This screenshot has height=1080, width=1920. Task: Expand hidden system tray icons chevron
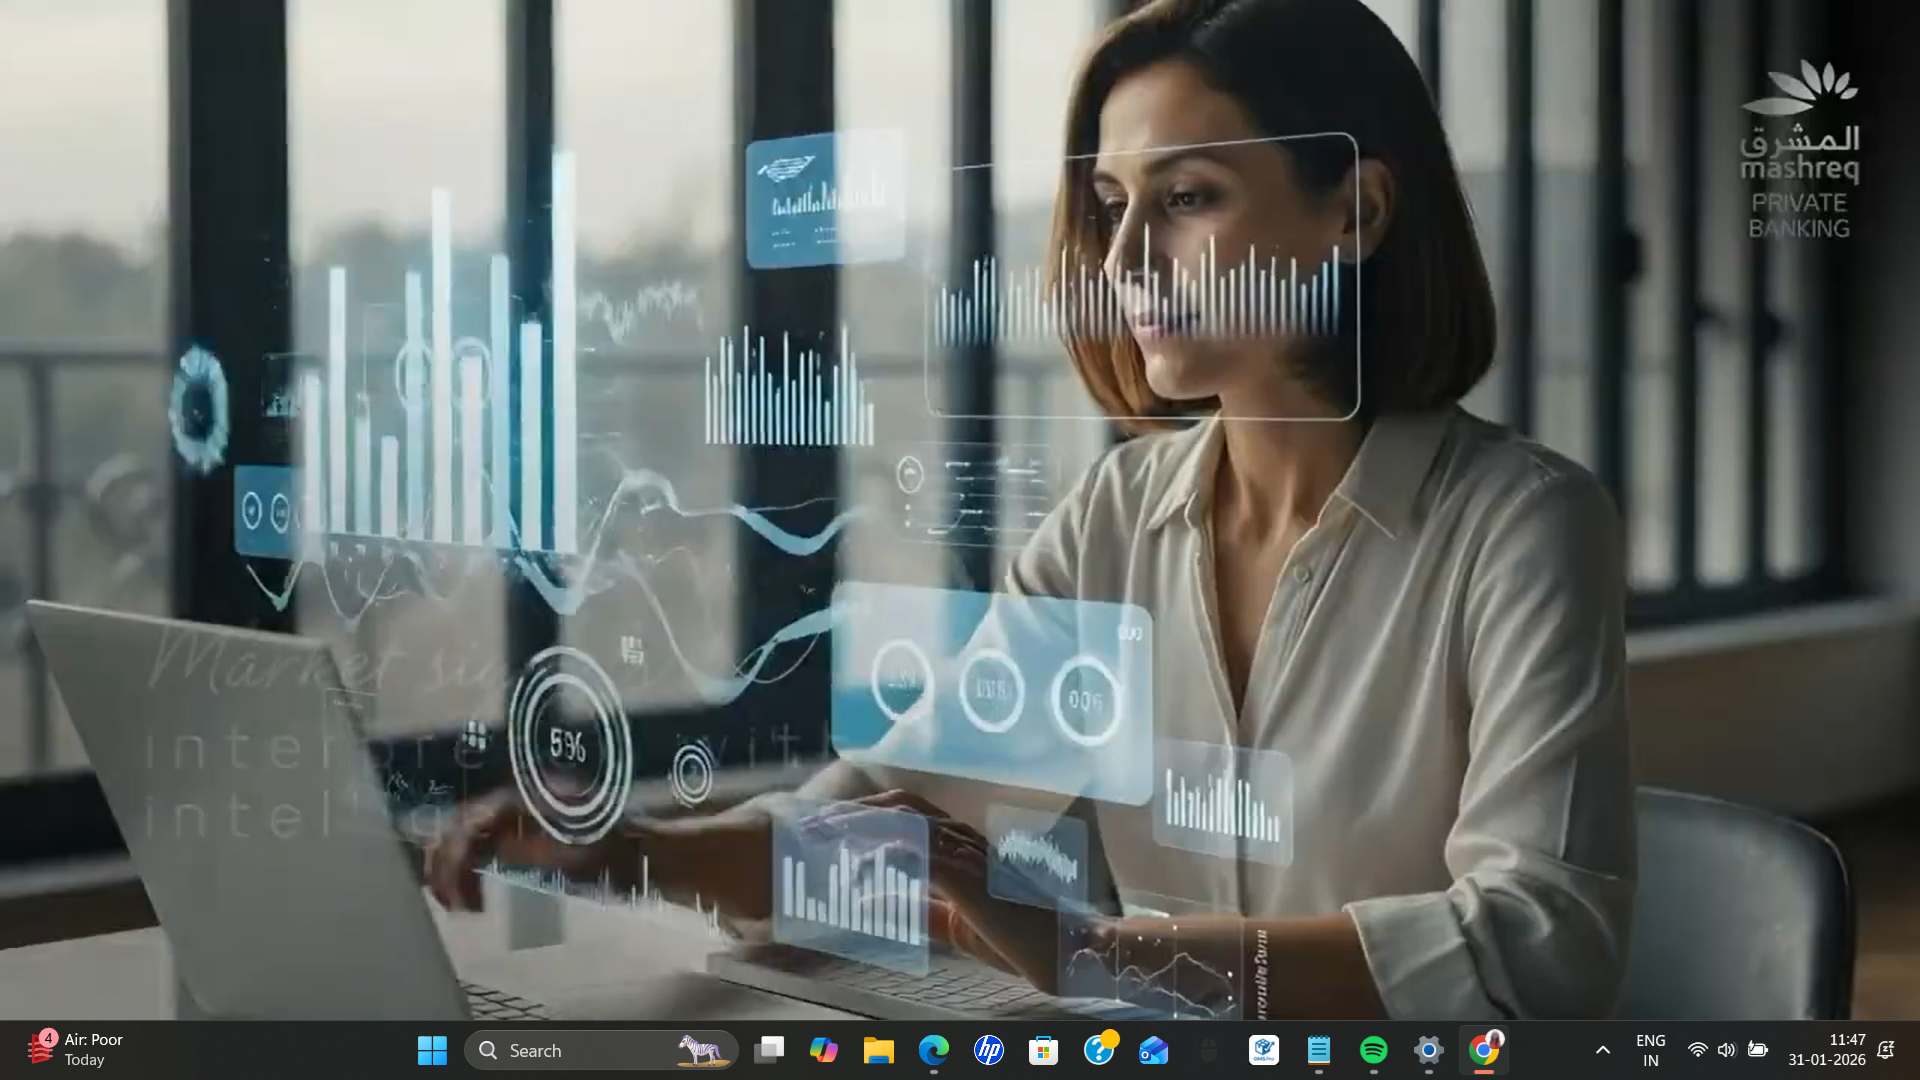click(x=1603, y=1050)
